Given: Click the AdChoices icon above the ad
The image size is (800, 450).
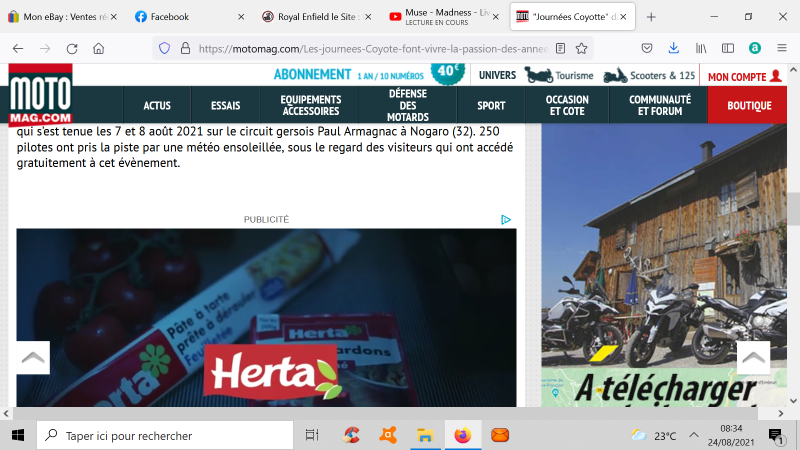Looking at the screenshot, I should click(506, 219).
